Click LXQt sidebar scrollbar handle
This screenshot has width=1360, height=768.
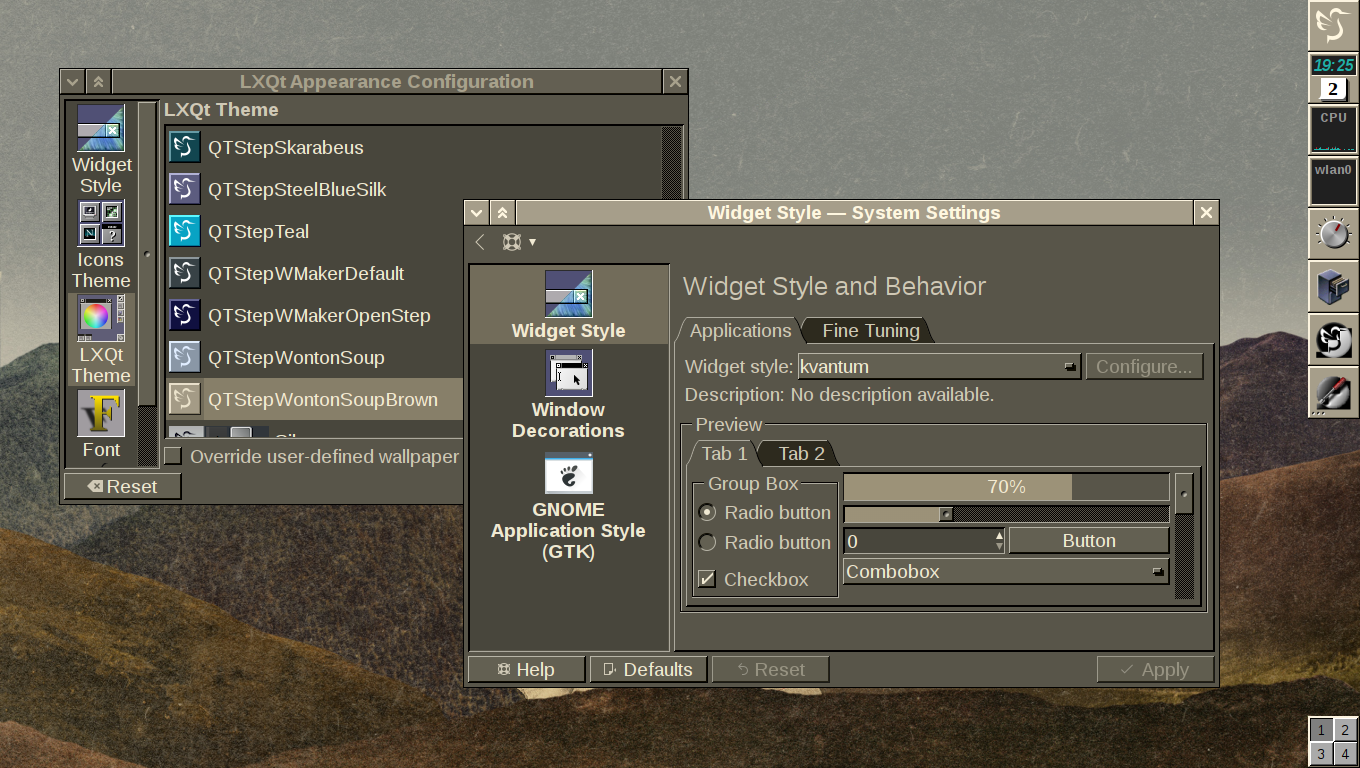pyautogui.click(x=148, y=254)
